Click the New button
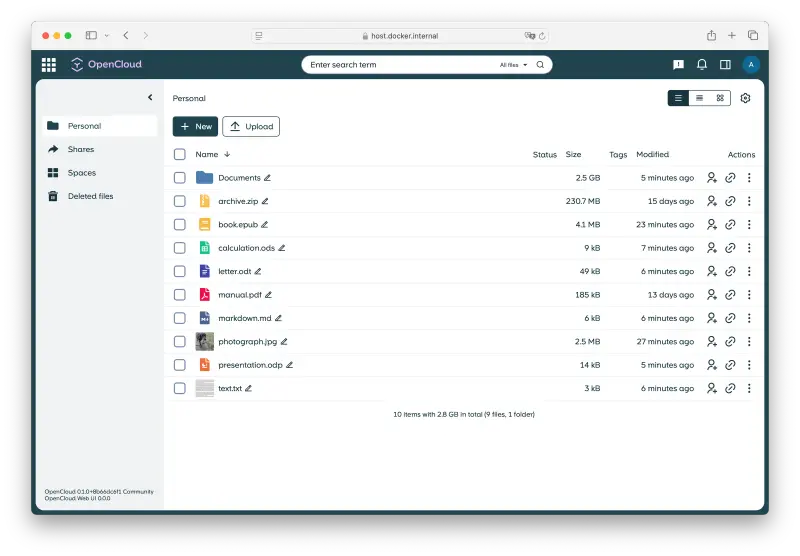This screenshot has width=800, height=556. click(x=195, y=127)
